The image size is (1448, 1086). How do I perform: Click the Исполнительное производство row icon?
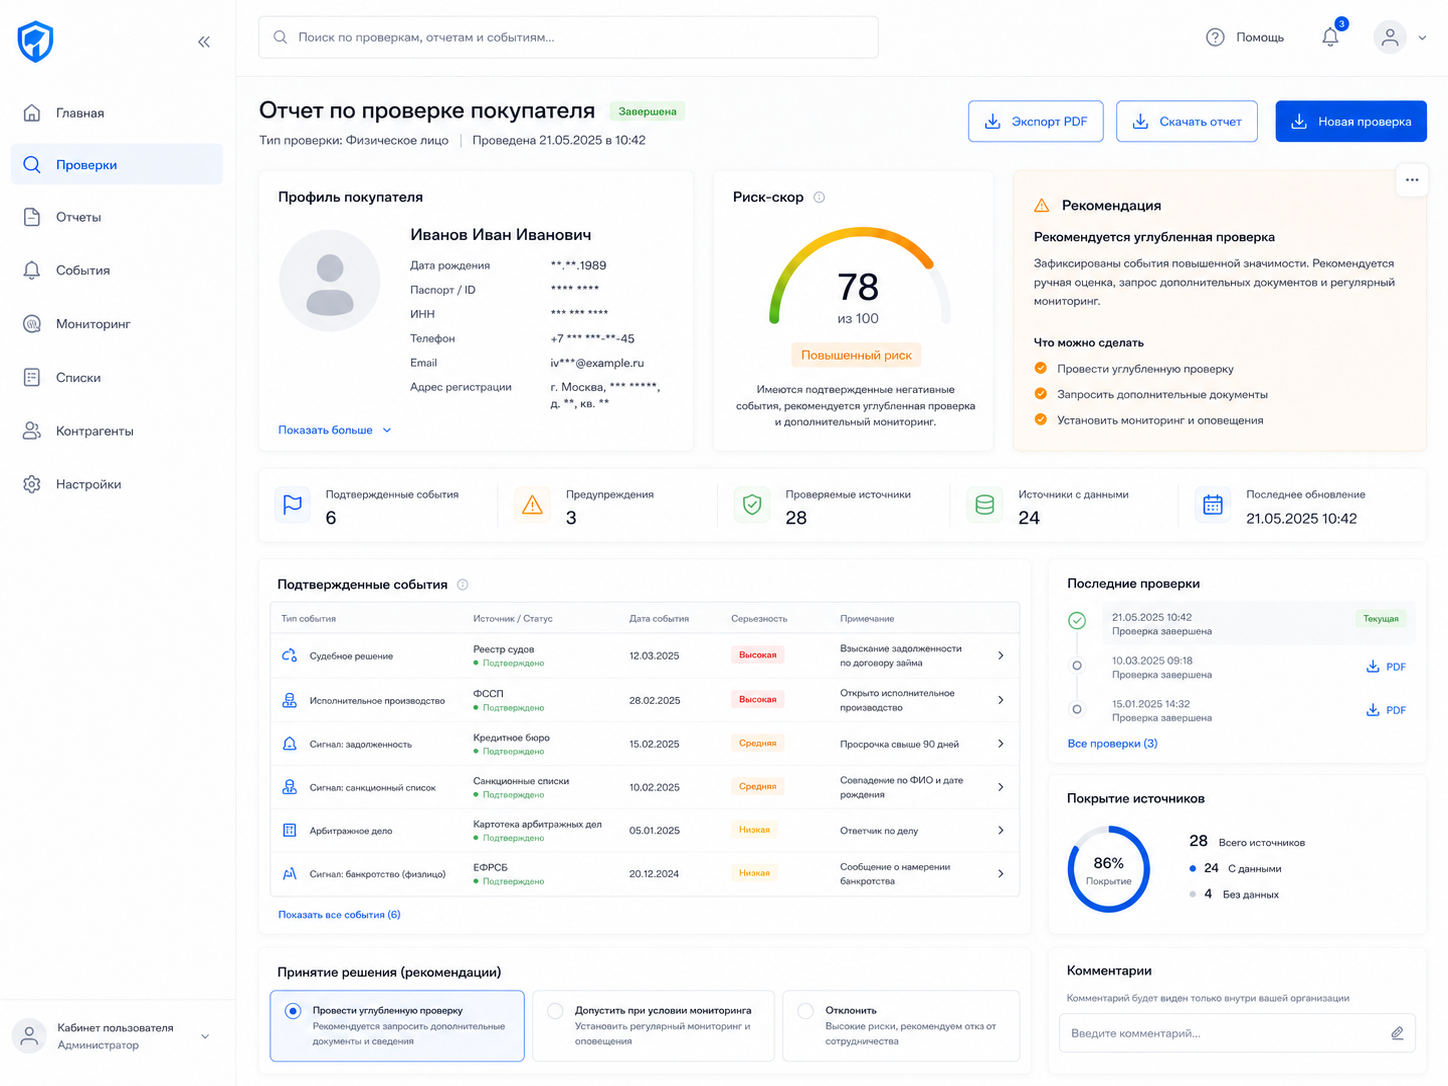point(290,700)
